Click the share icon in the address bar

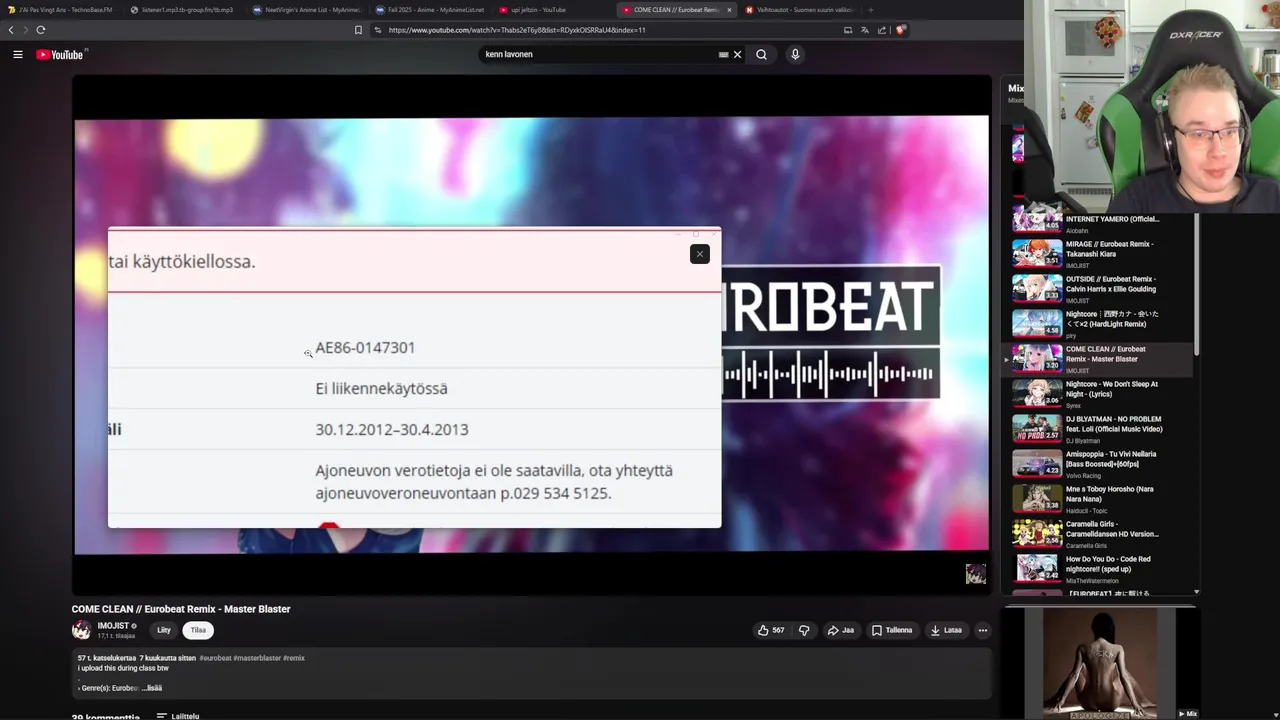882,30
